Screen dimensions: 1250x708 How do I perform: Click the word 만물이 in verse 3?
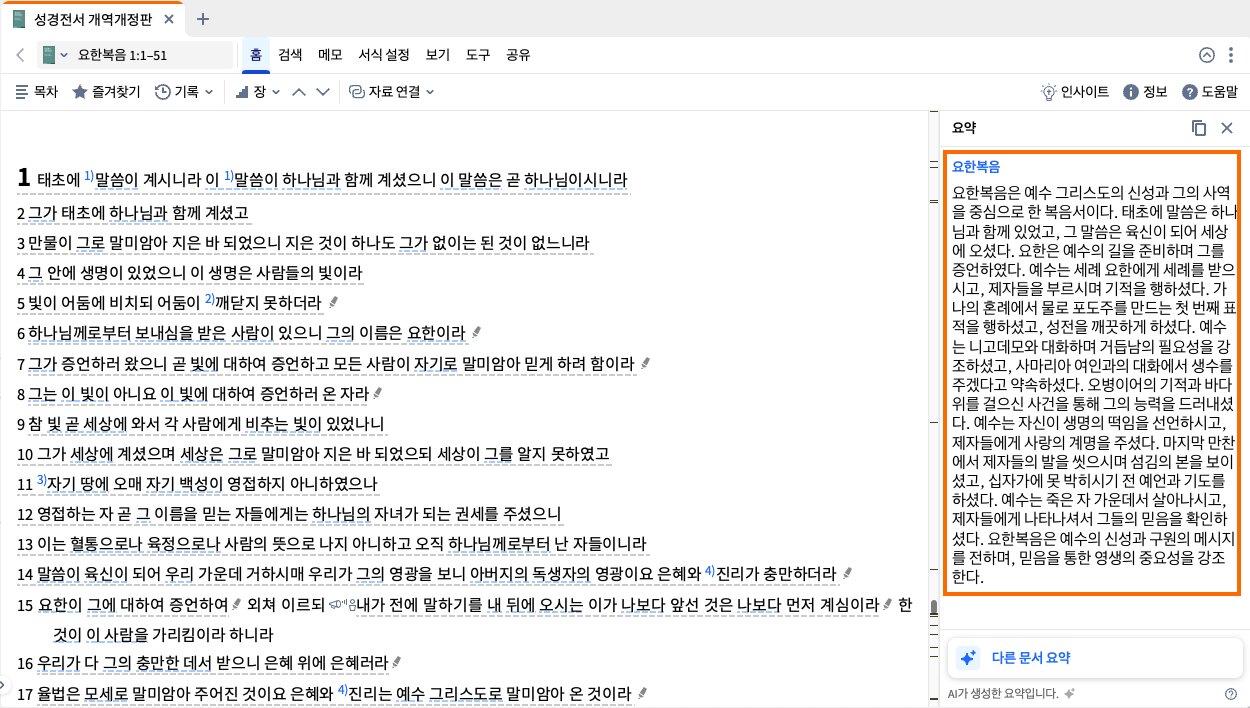tap(49, 243)
